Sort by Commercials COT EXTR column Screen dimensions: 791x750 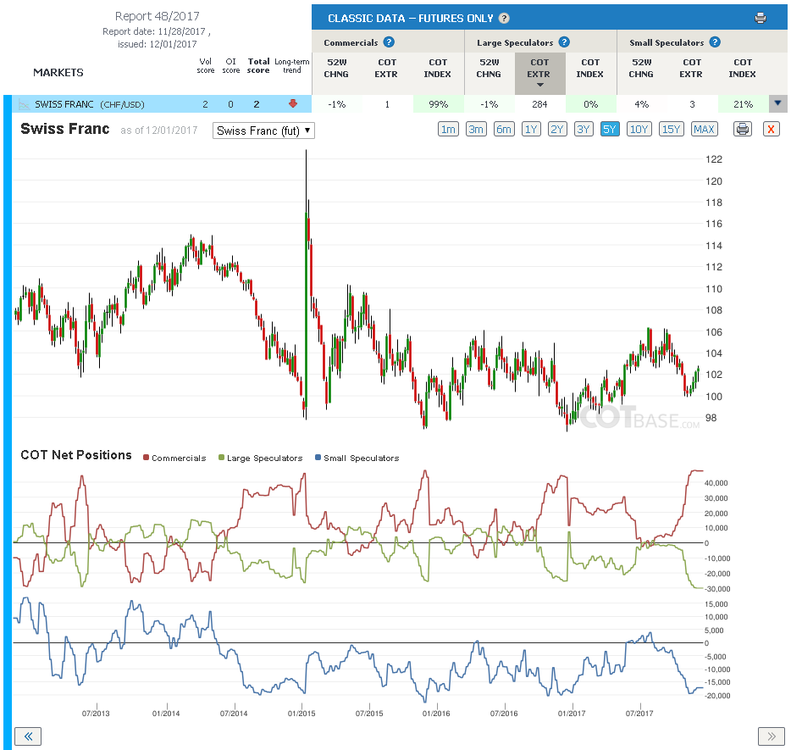pos(386,68)
